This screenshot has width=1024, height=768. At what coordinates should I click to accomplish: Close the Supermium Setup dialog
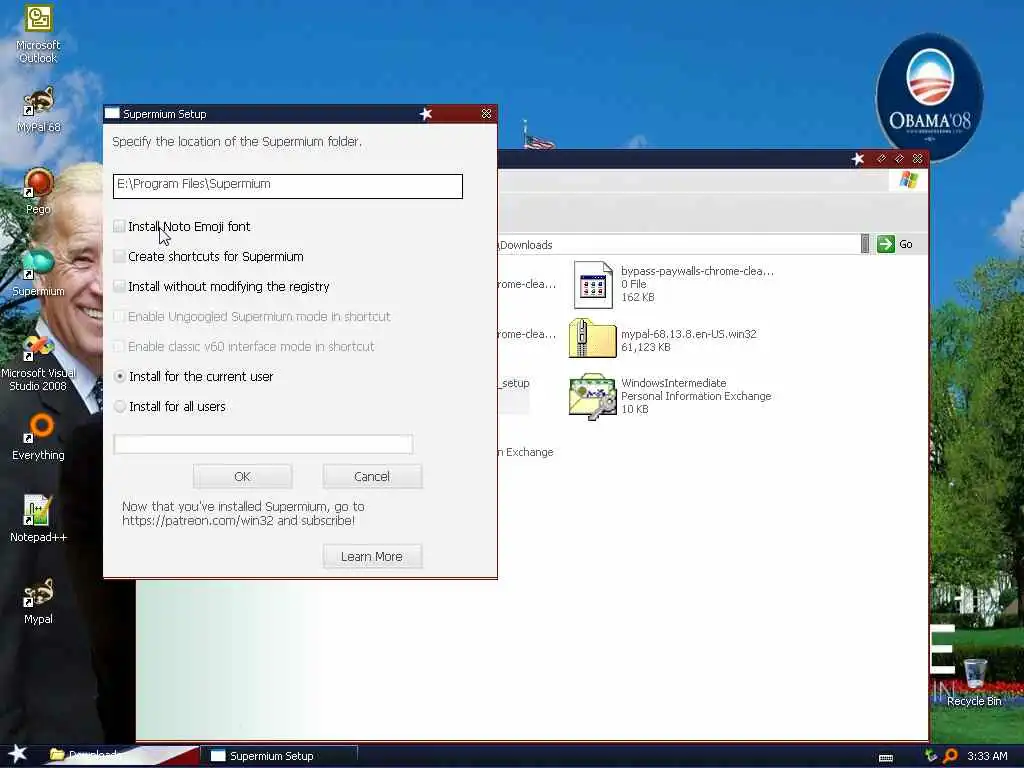pyautogui.click(x=487, y=114)
